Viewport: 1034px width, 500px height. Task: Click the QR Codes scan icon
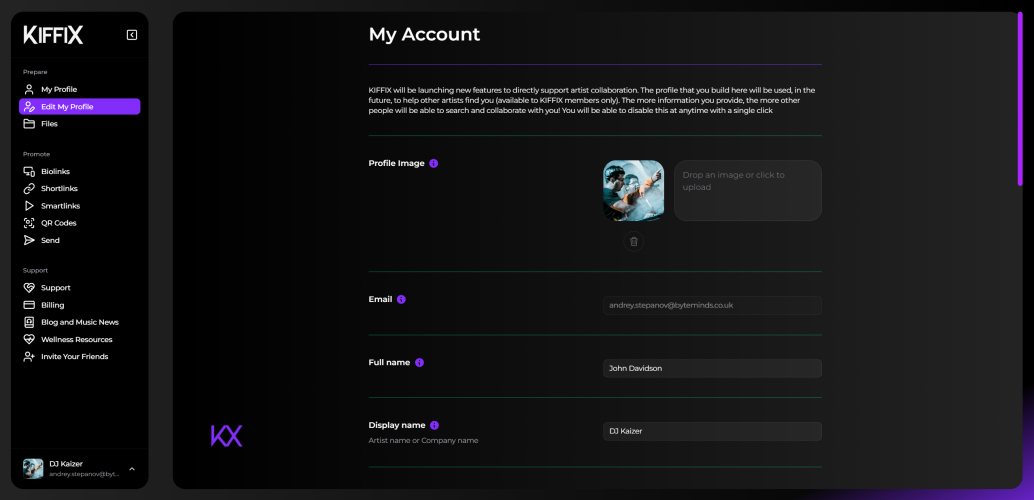click(29, 223)
